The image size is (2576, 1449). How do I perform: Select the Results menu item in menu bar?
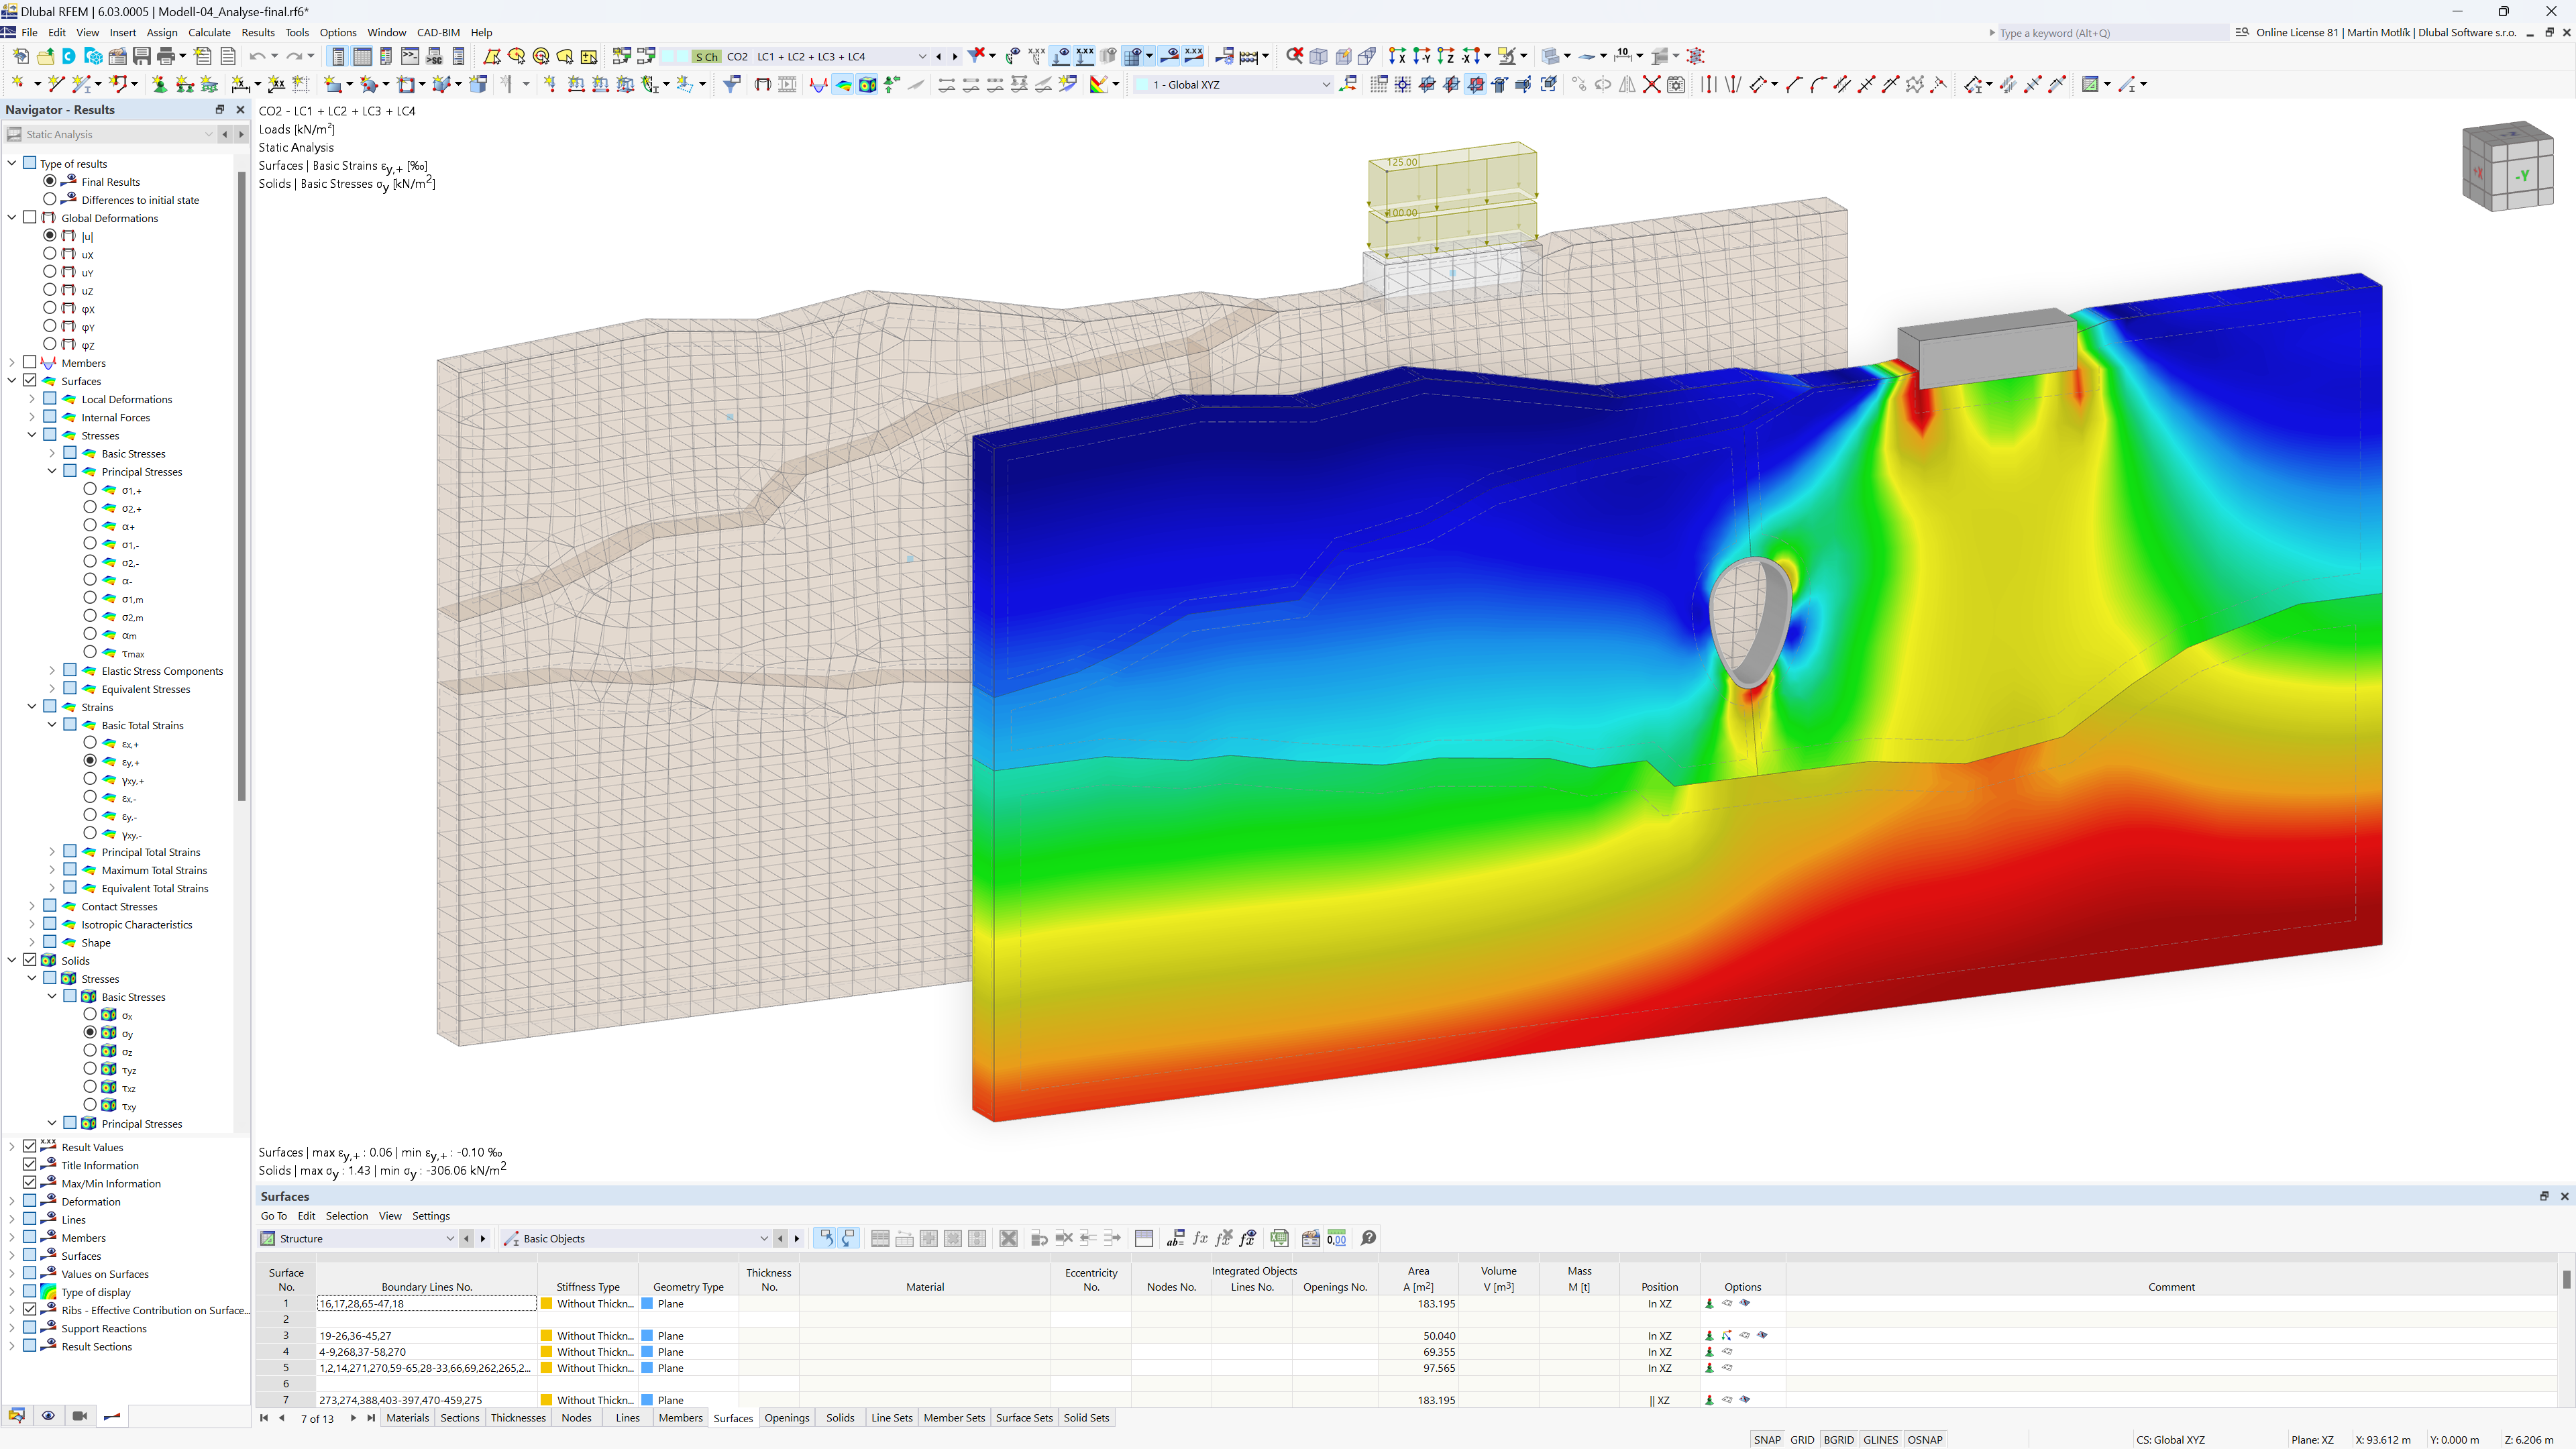256,32
